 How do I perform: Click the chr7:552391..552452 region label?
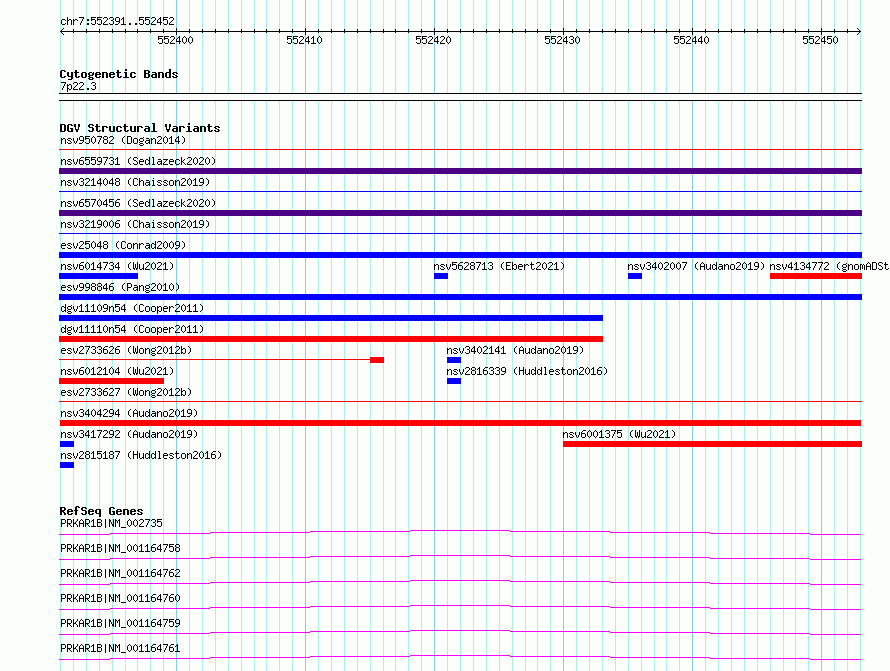[117, 21]
